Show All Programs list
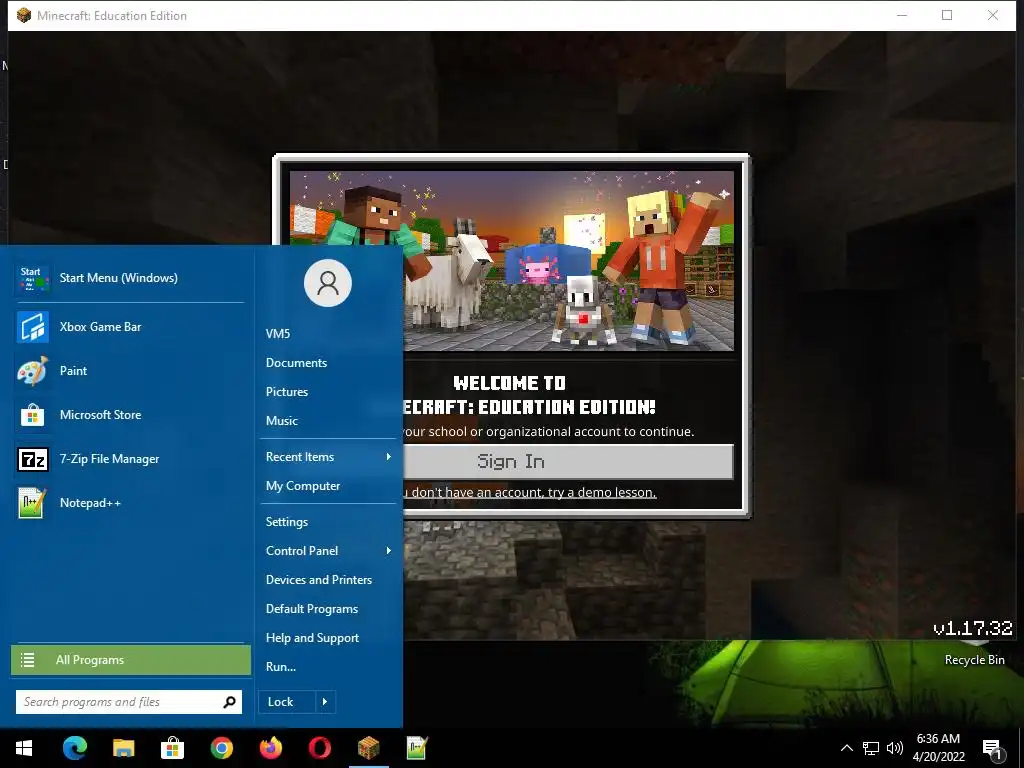The height and width of the screenshot is (768, 1024). pos(131,660)
